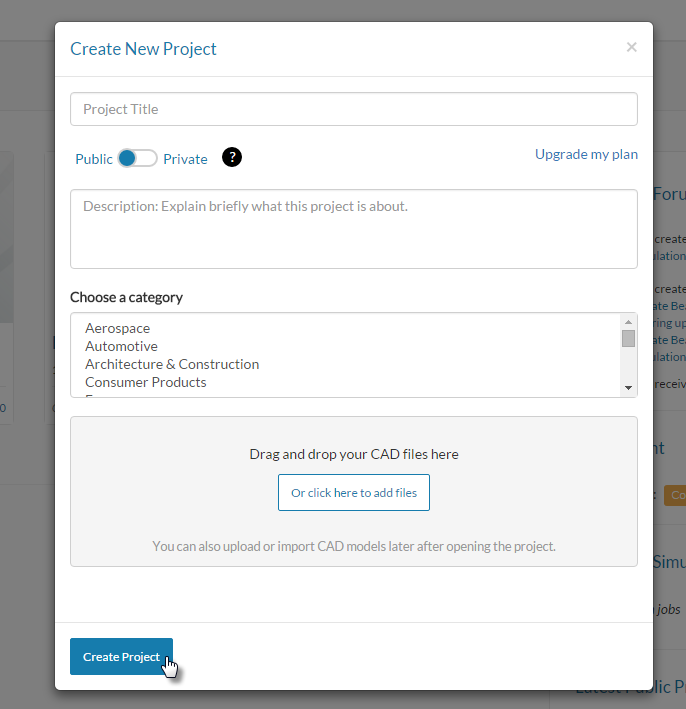Screen dimensions: 686x709
Task: Focus the Project Title field
Action: click(354, 109)
